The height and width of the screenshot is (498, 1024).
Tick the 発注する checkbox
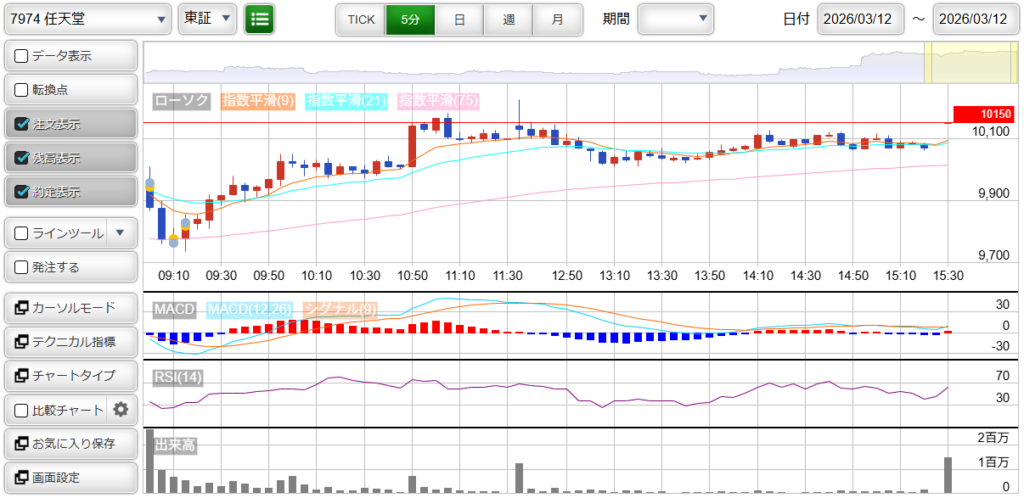pos(22,267)
